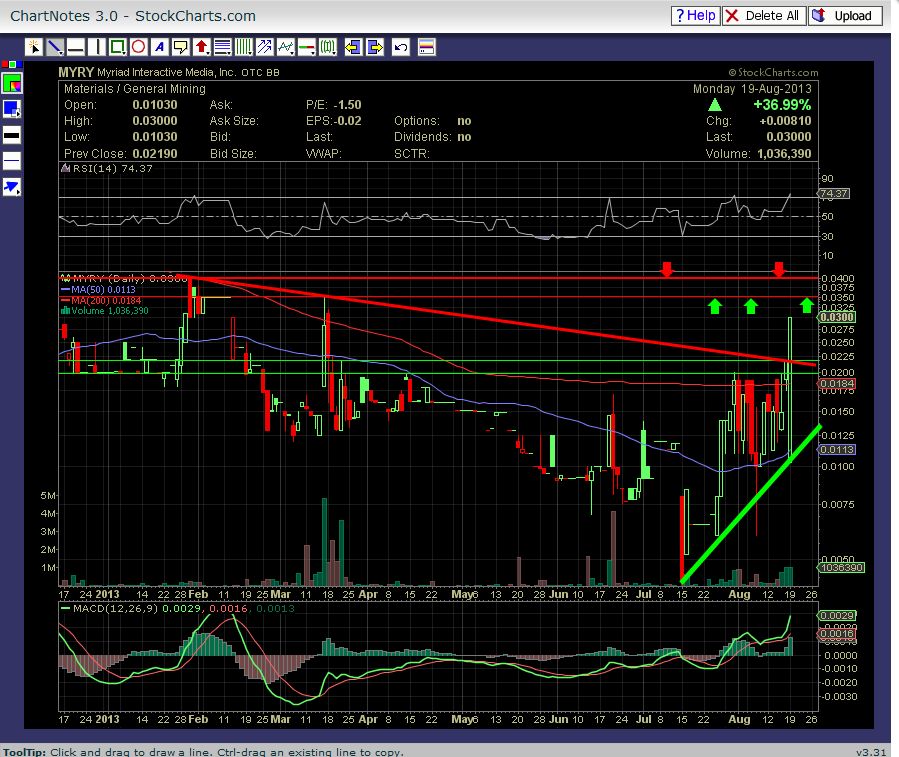Click the MACD(12,26,9) indicator label
The height and width of the screenshot is (757, 899).
pos(115,608)
